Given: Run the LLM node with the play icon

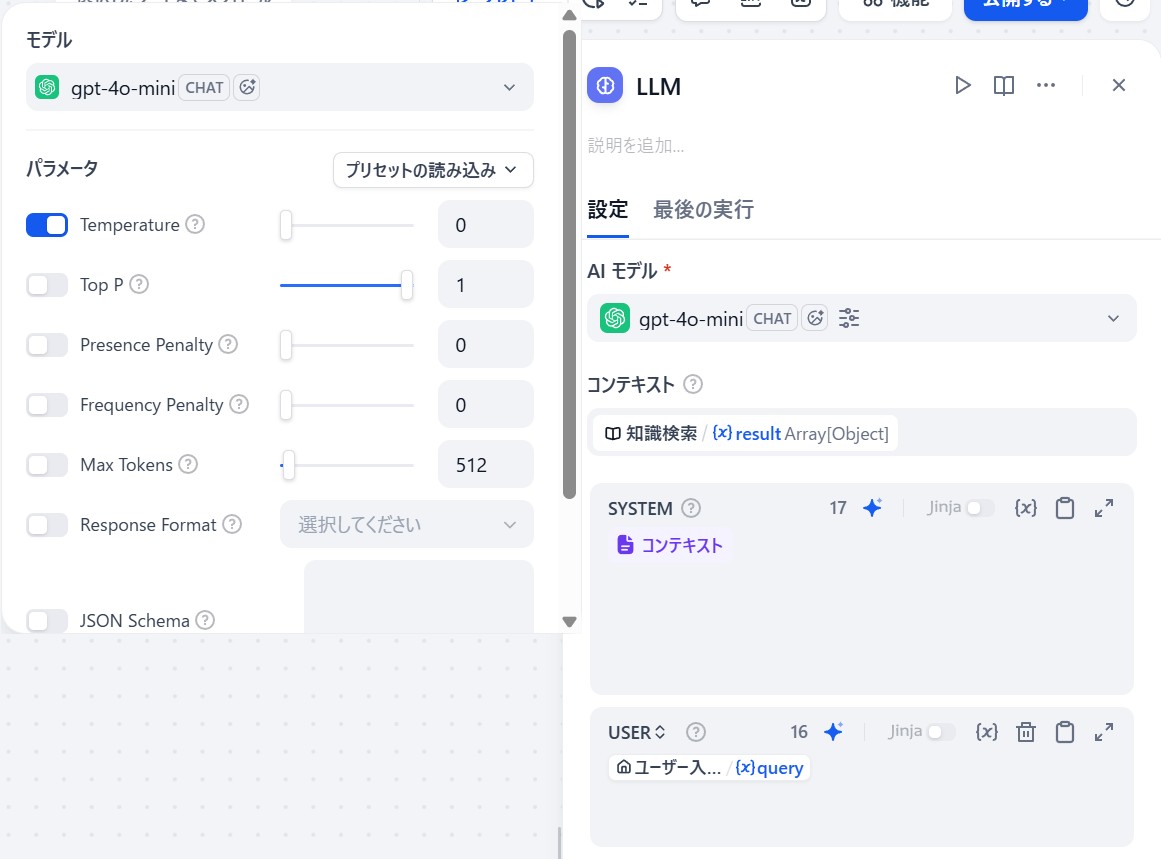Looking at the screenshot, I should pos(962,85).
